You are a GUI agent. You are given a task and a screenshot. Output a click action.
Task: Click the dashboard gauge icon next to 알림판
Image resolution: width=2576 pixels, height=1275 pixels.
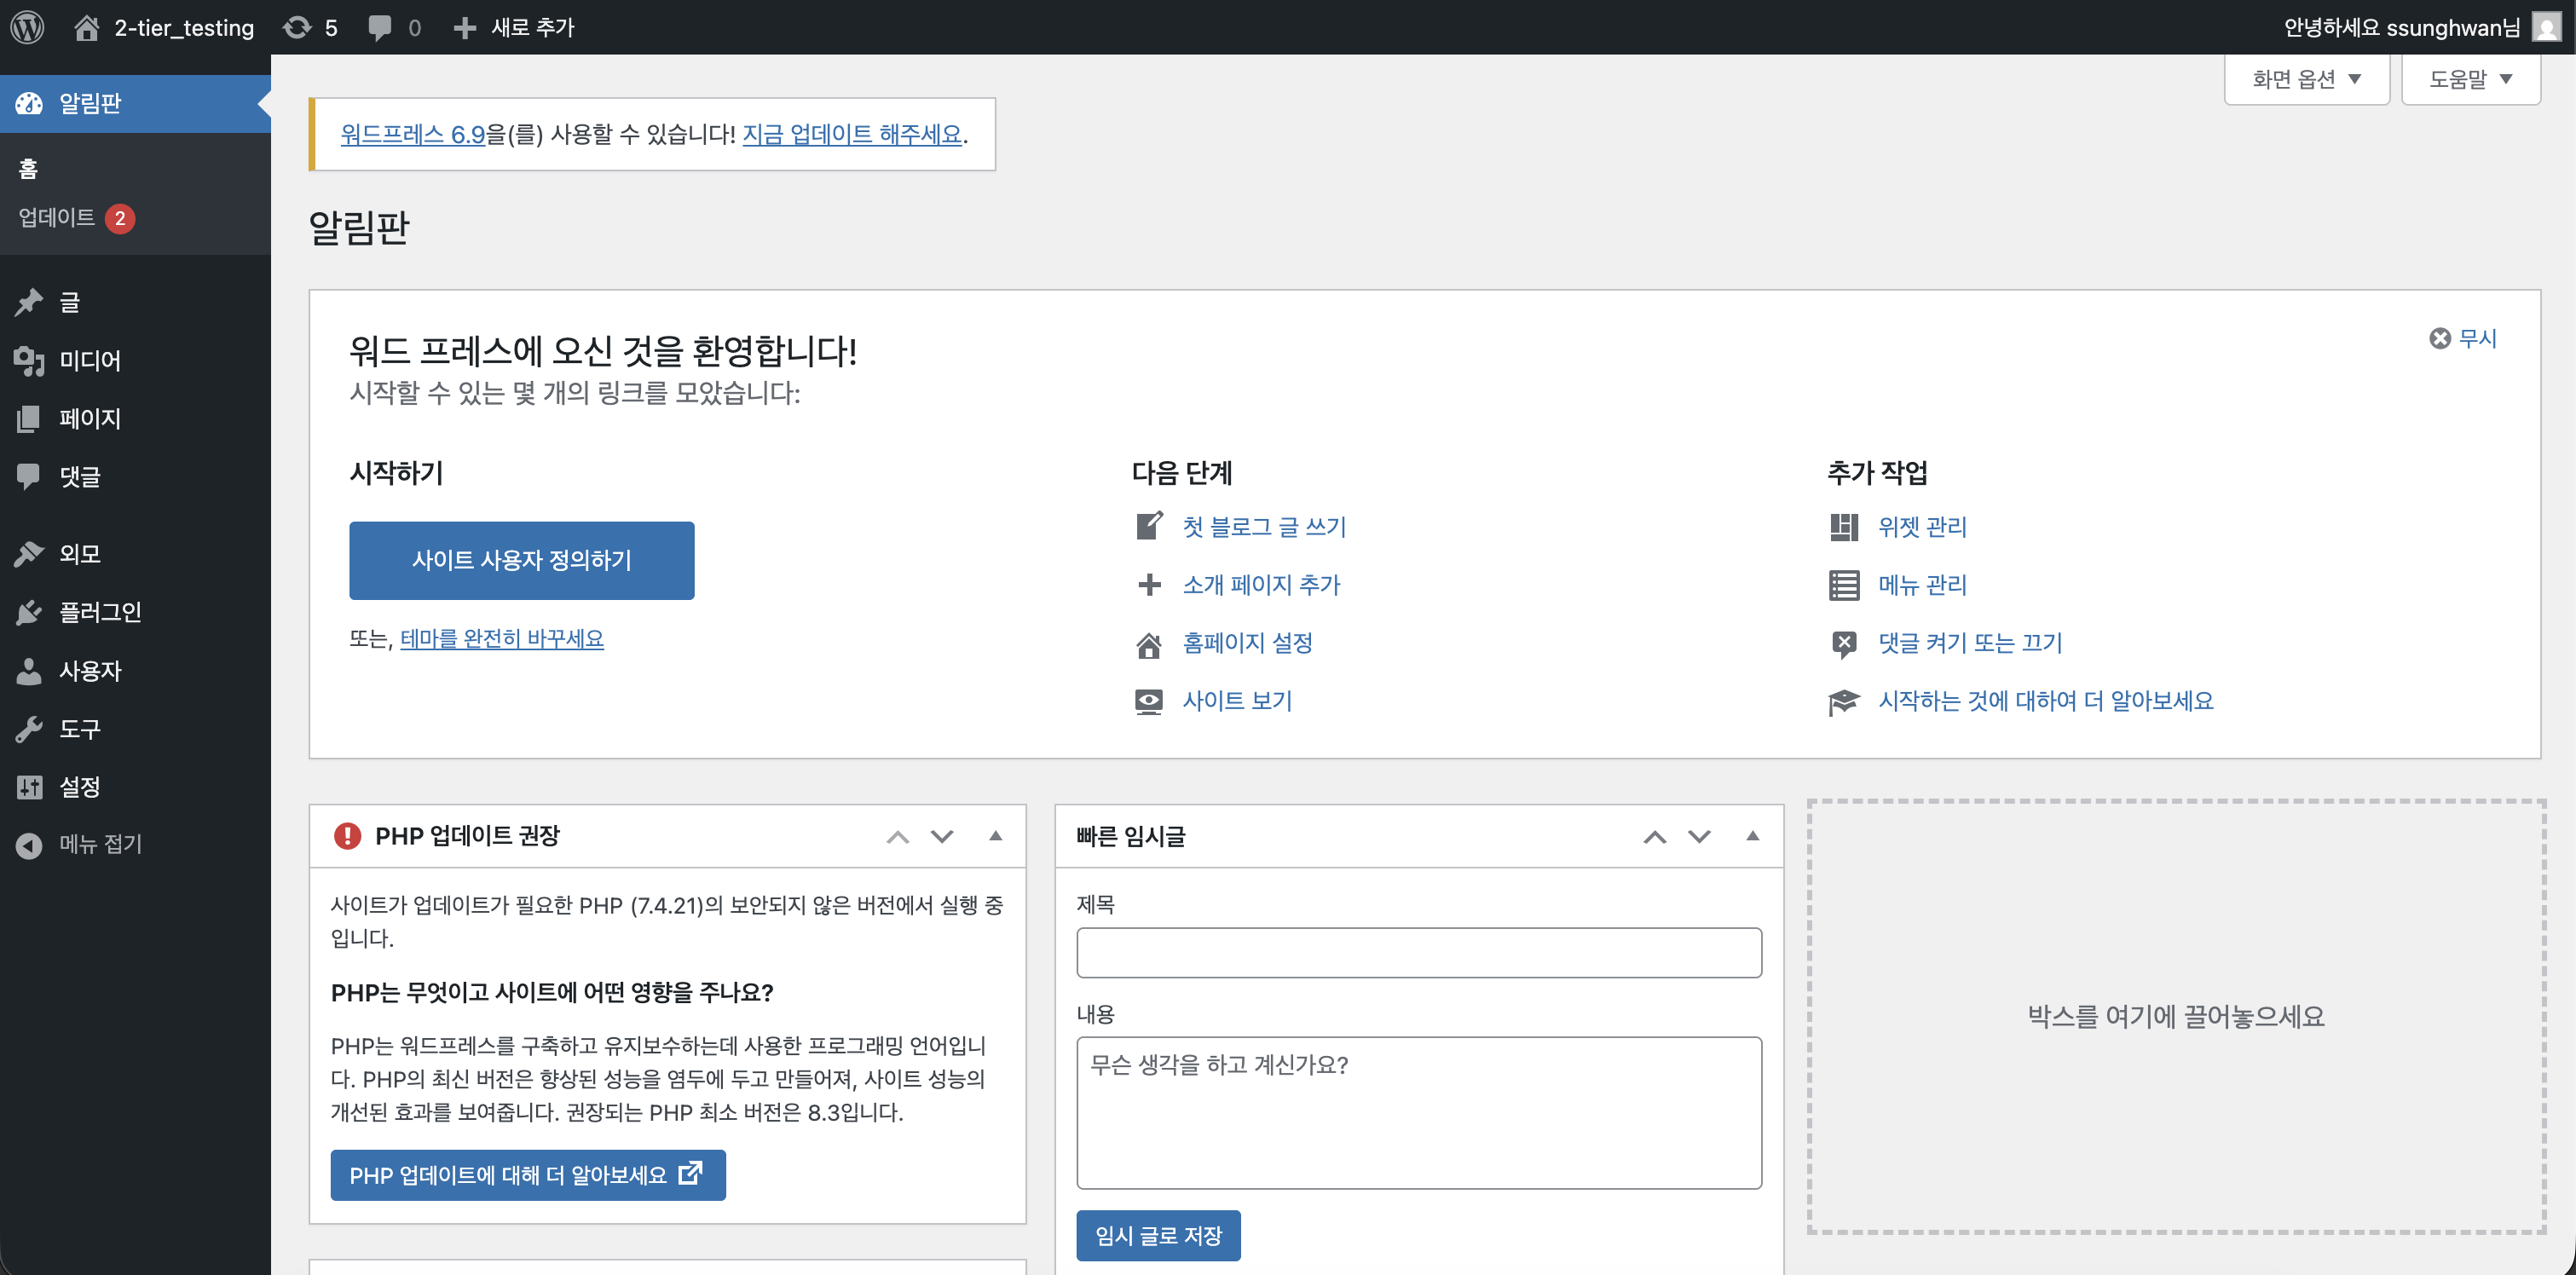pyautogui.click(x=29, y=103)
